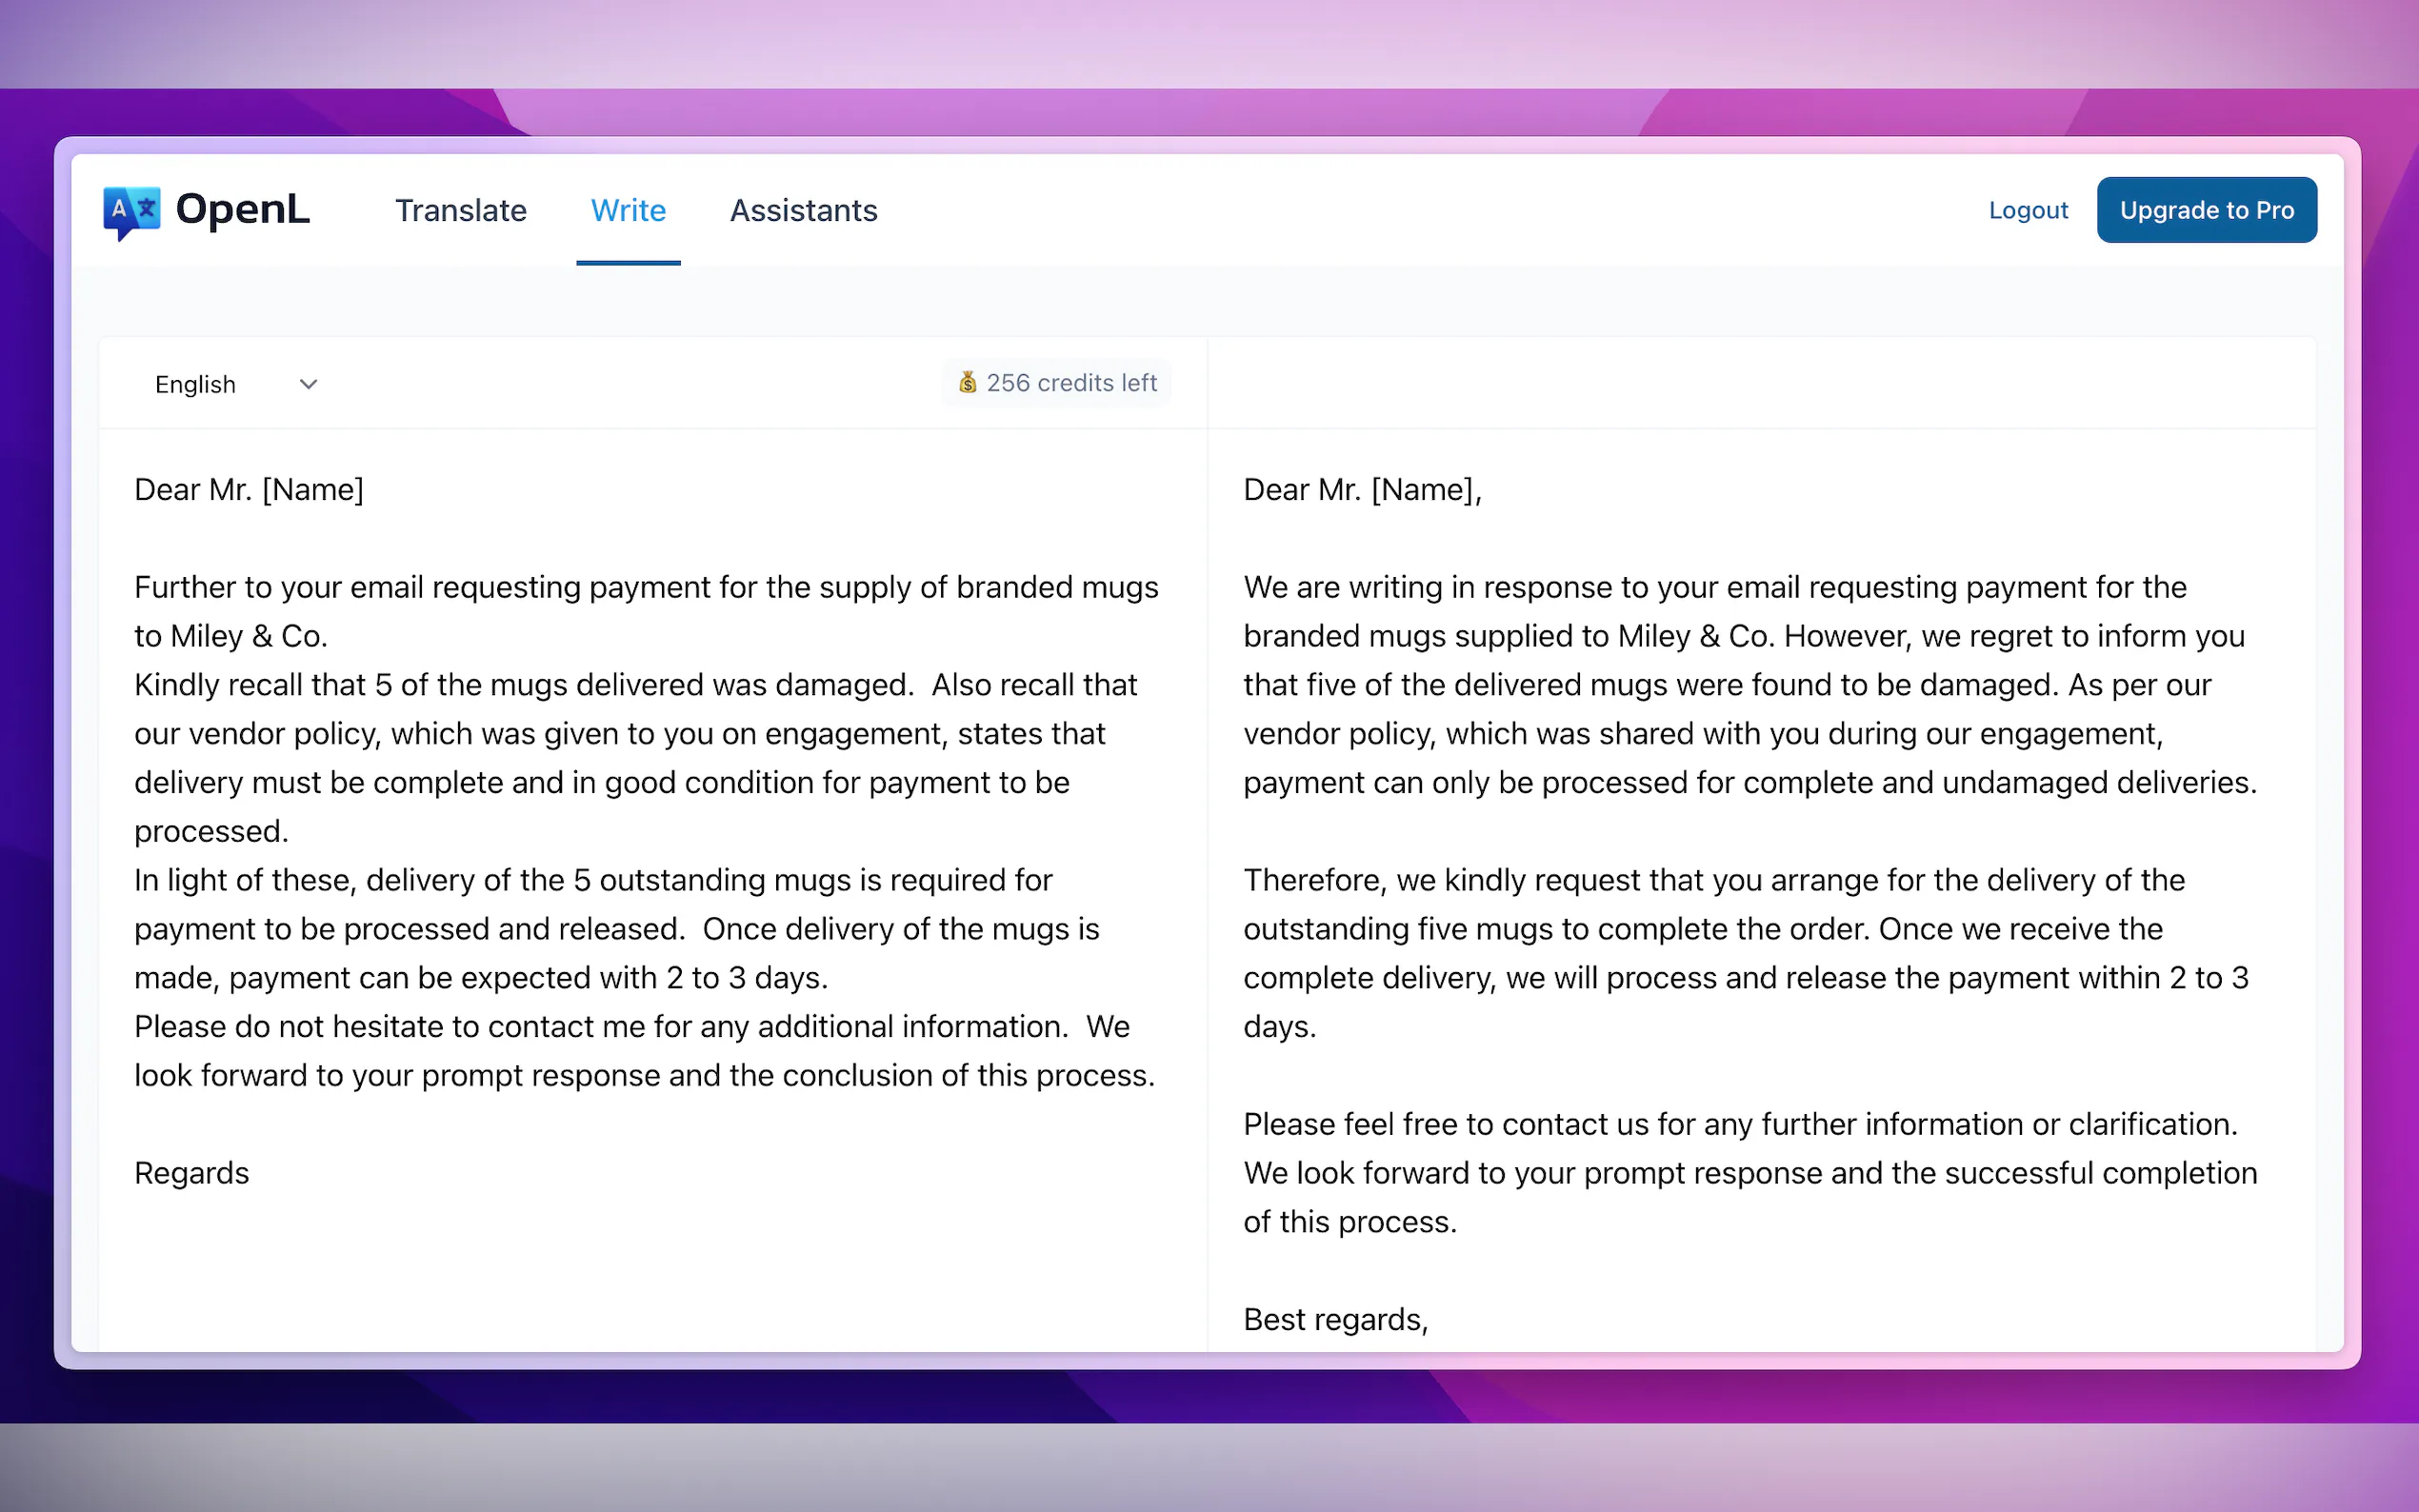The image size is (2419, 1512).
Task: Click input sentence starting 'In light of these'
Action: [x=592, y=881]
